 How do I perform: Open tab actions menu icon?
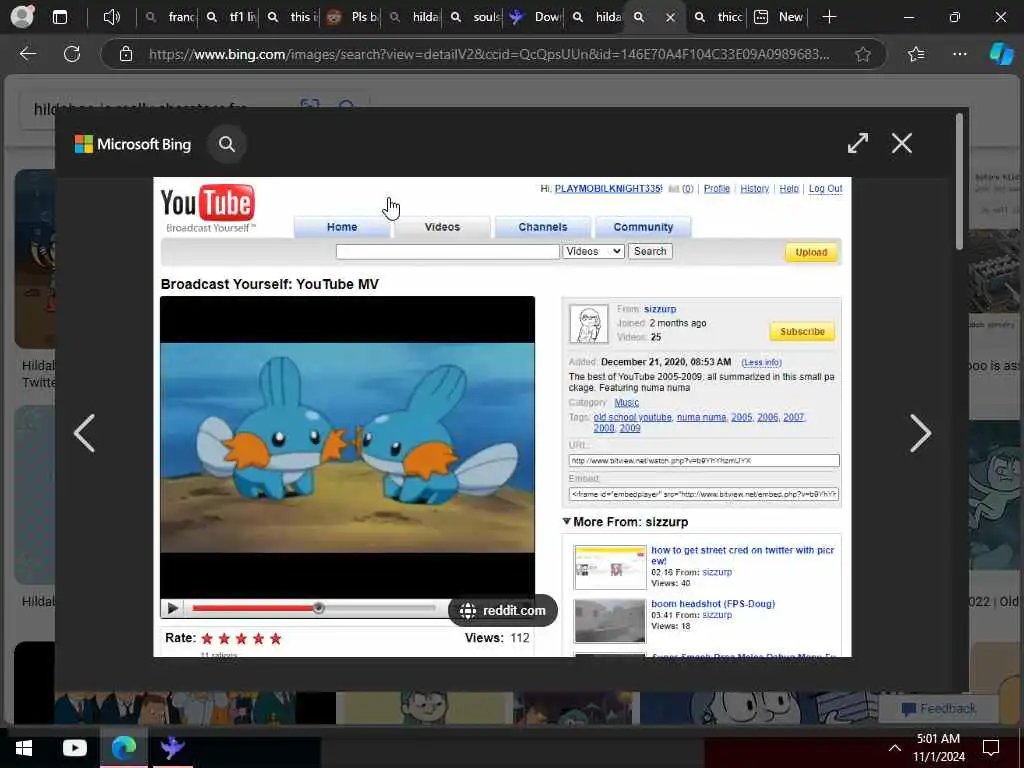click(x=59, y=17)
